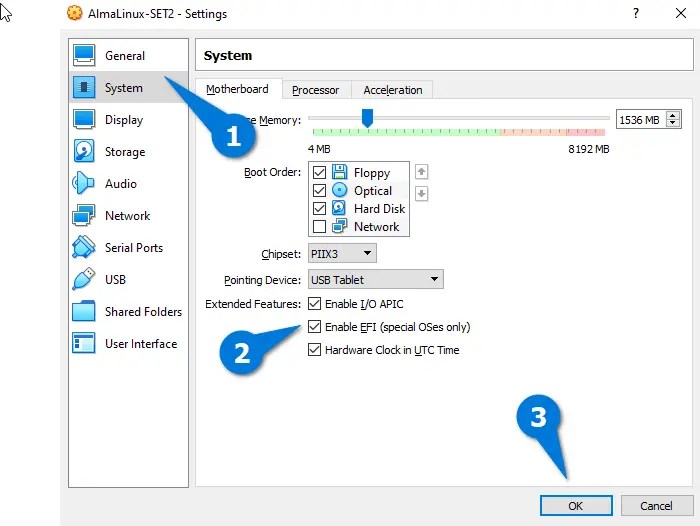Screen dimensions: 700x526
Task: Uncheck Hard Disk in boot order
Action: [319, 209]
